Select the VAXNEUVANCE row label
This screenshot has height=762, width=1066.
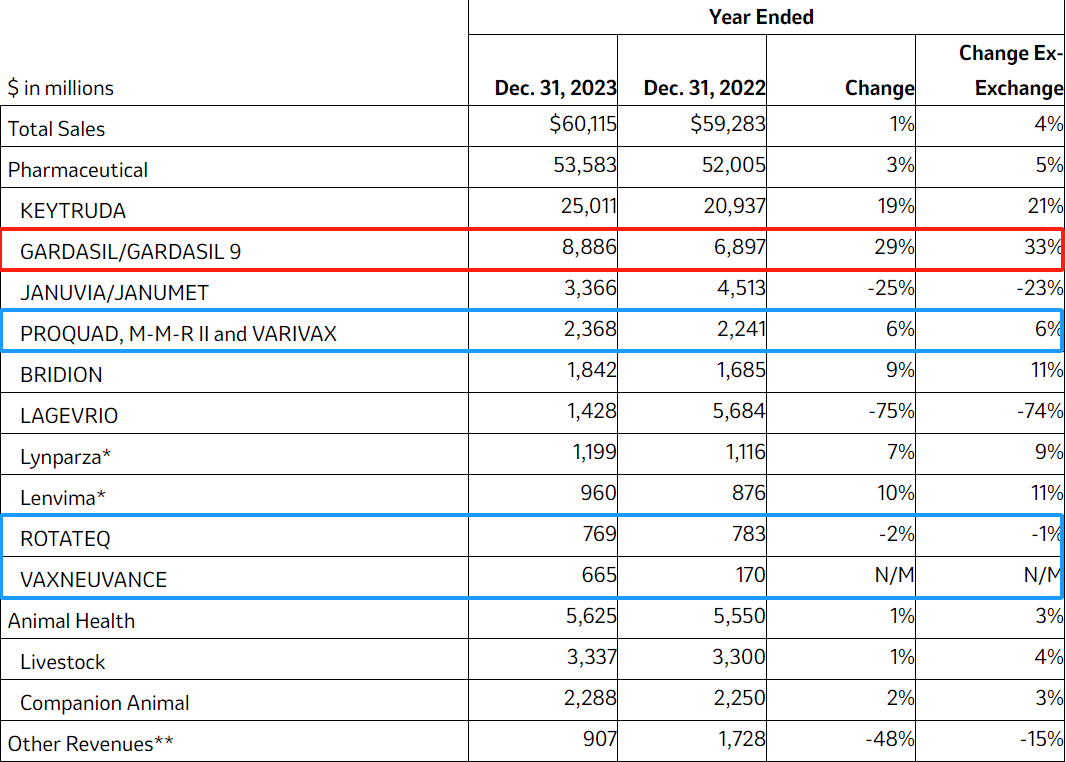coord(93,580)
